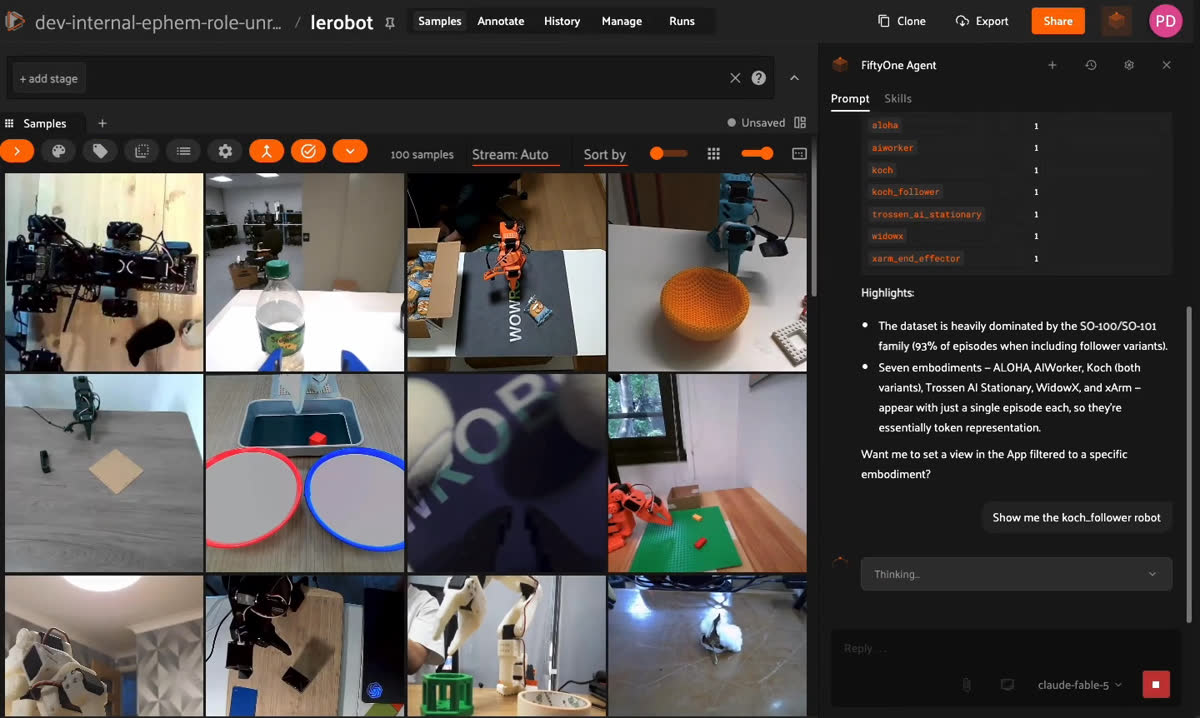Click the split layout icon beside Unsaved
This screenshot has width=1200, height=718.
coord(800,122)
